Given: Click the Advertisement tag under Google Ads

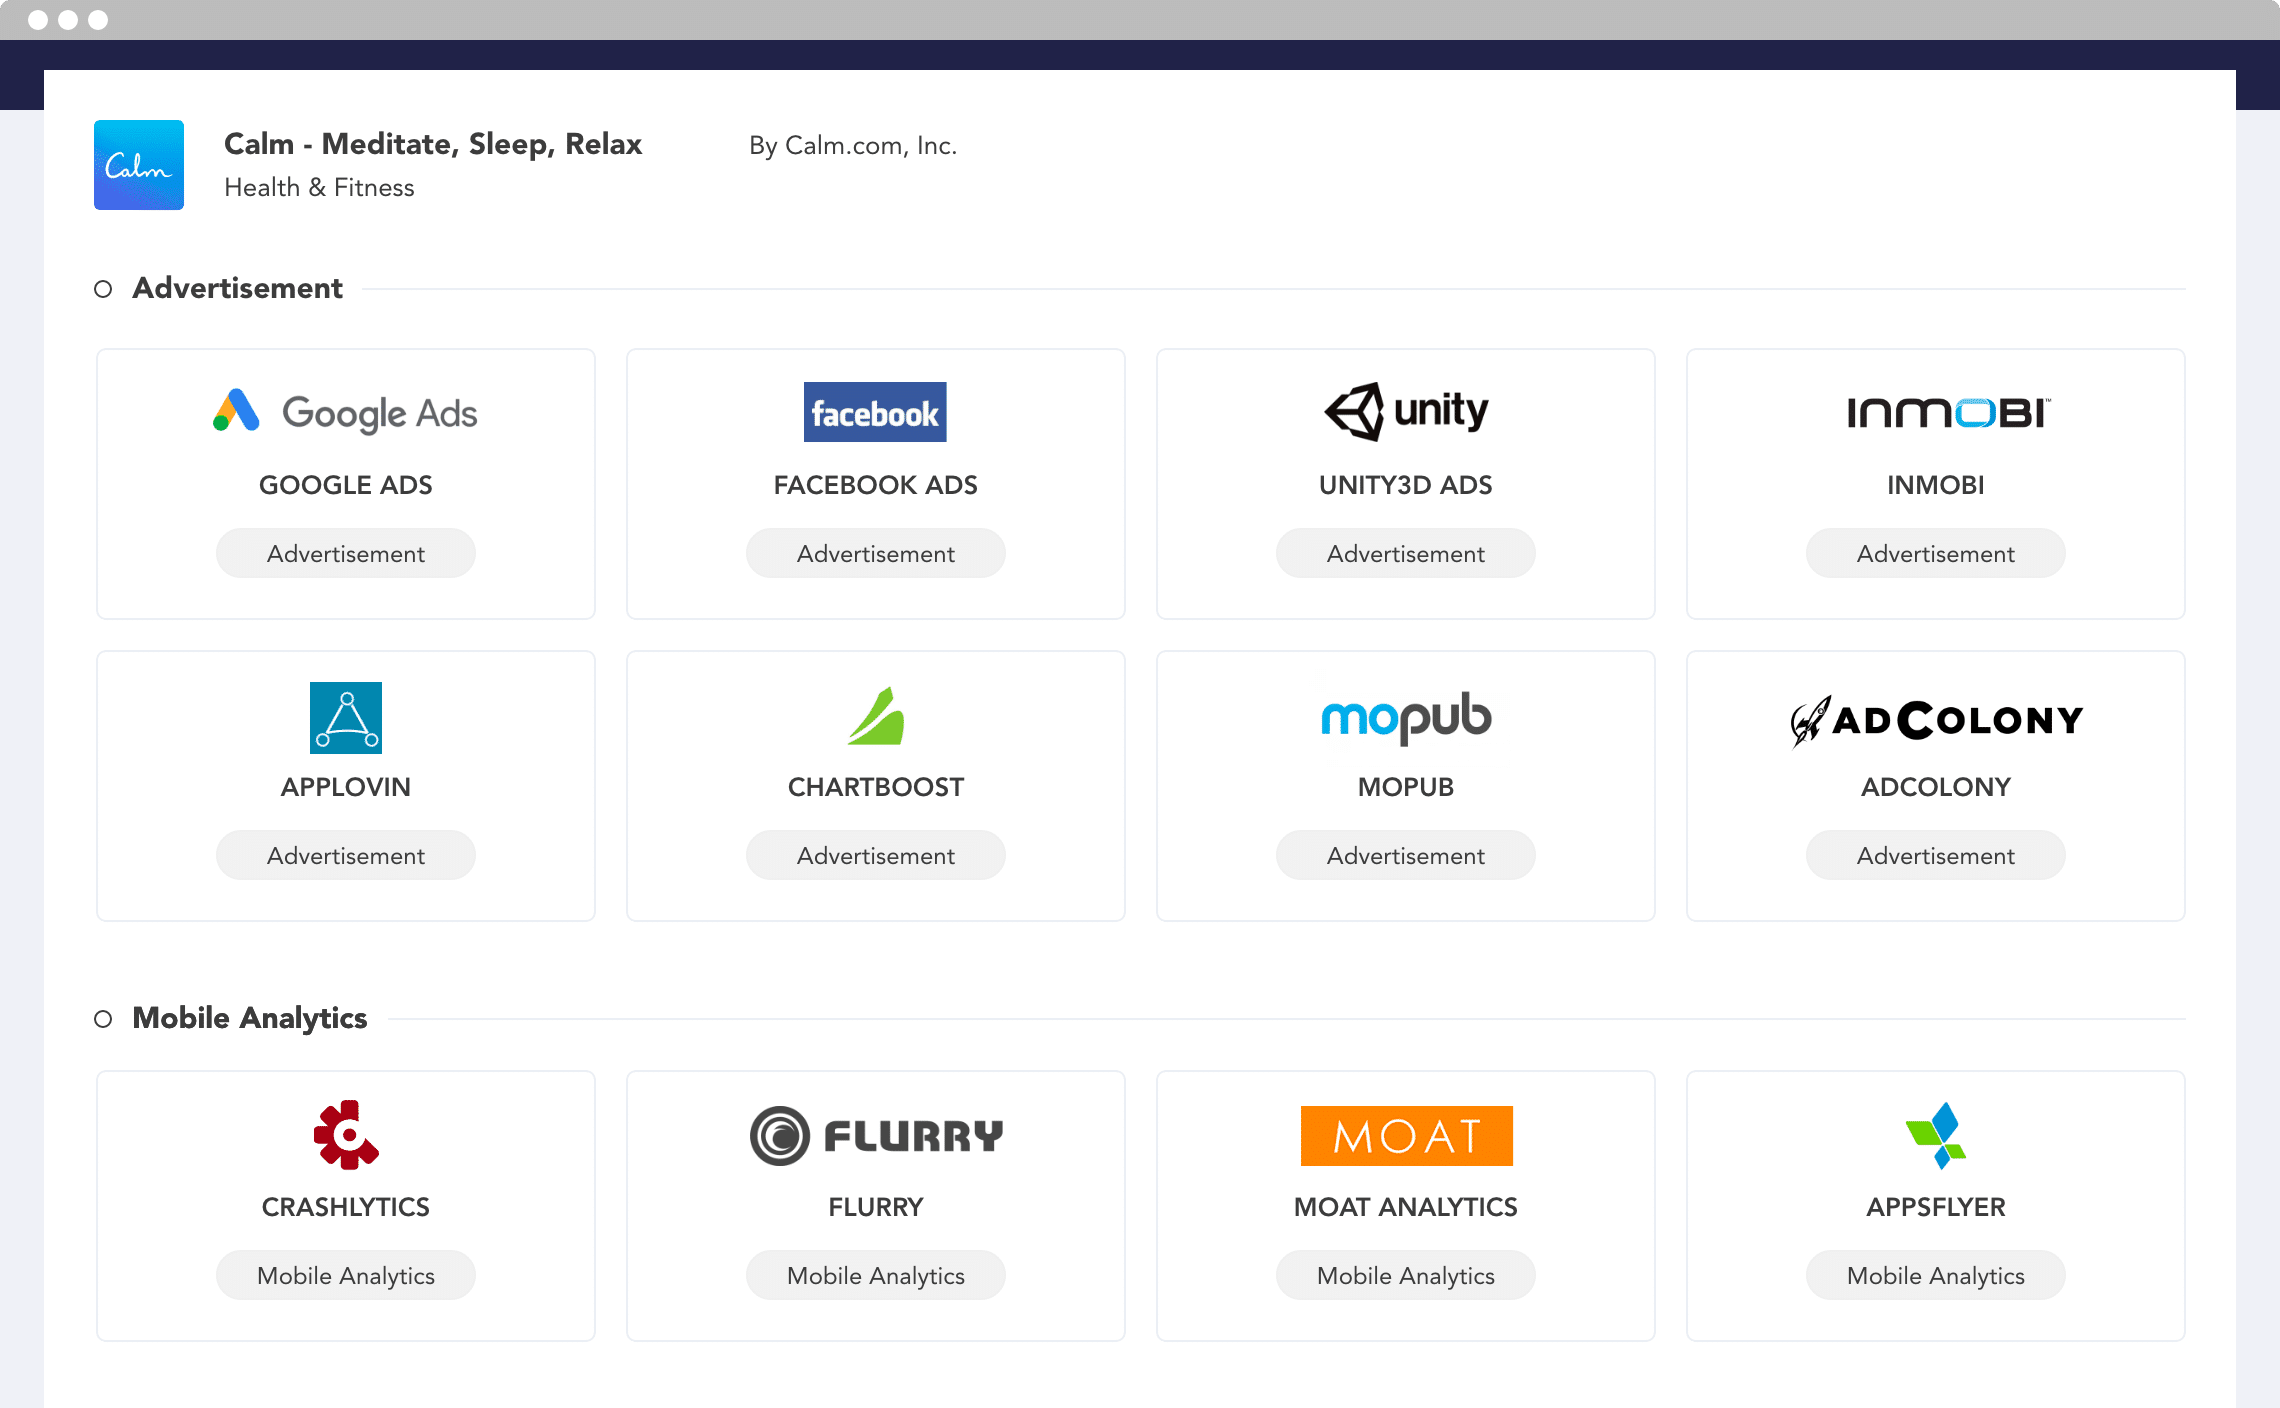Looking at the screenshot, I should click(x=346, y=553).
